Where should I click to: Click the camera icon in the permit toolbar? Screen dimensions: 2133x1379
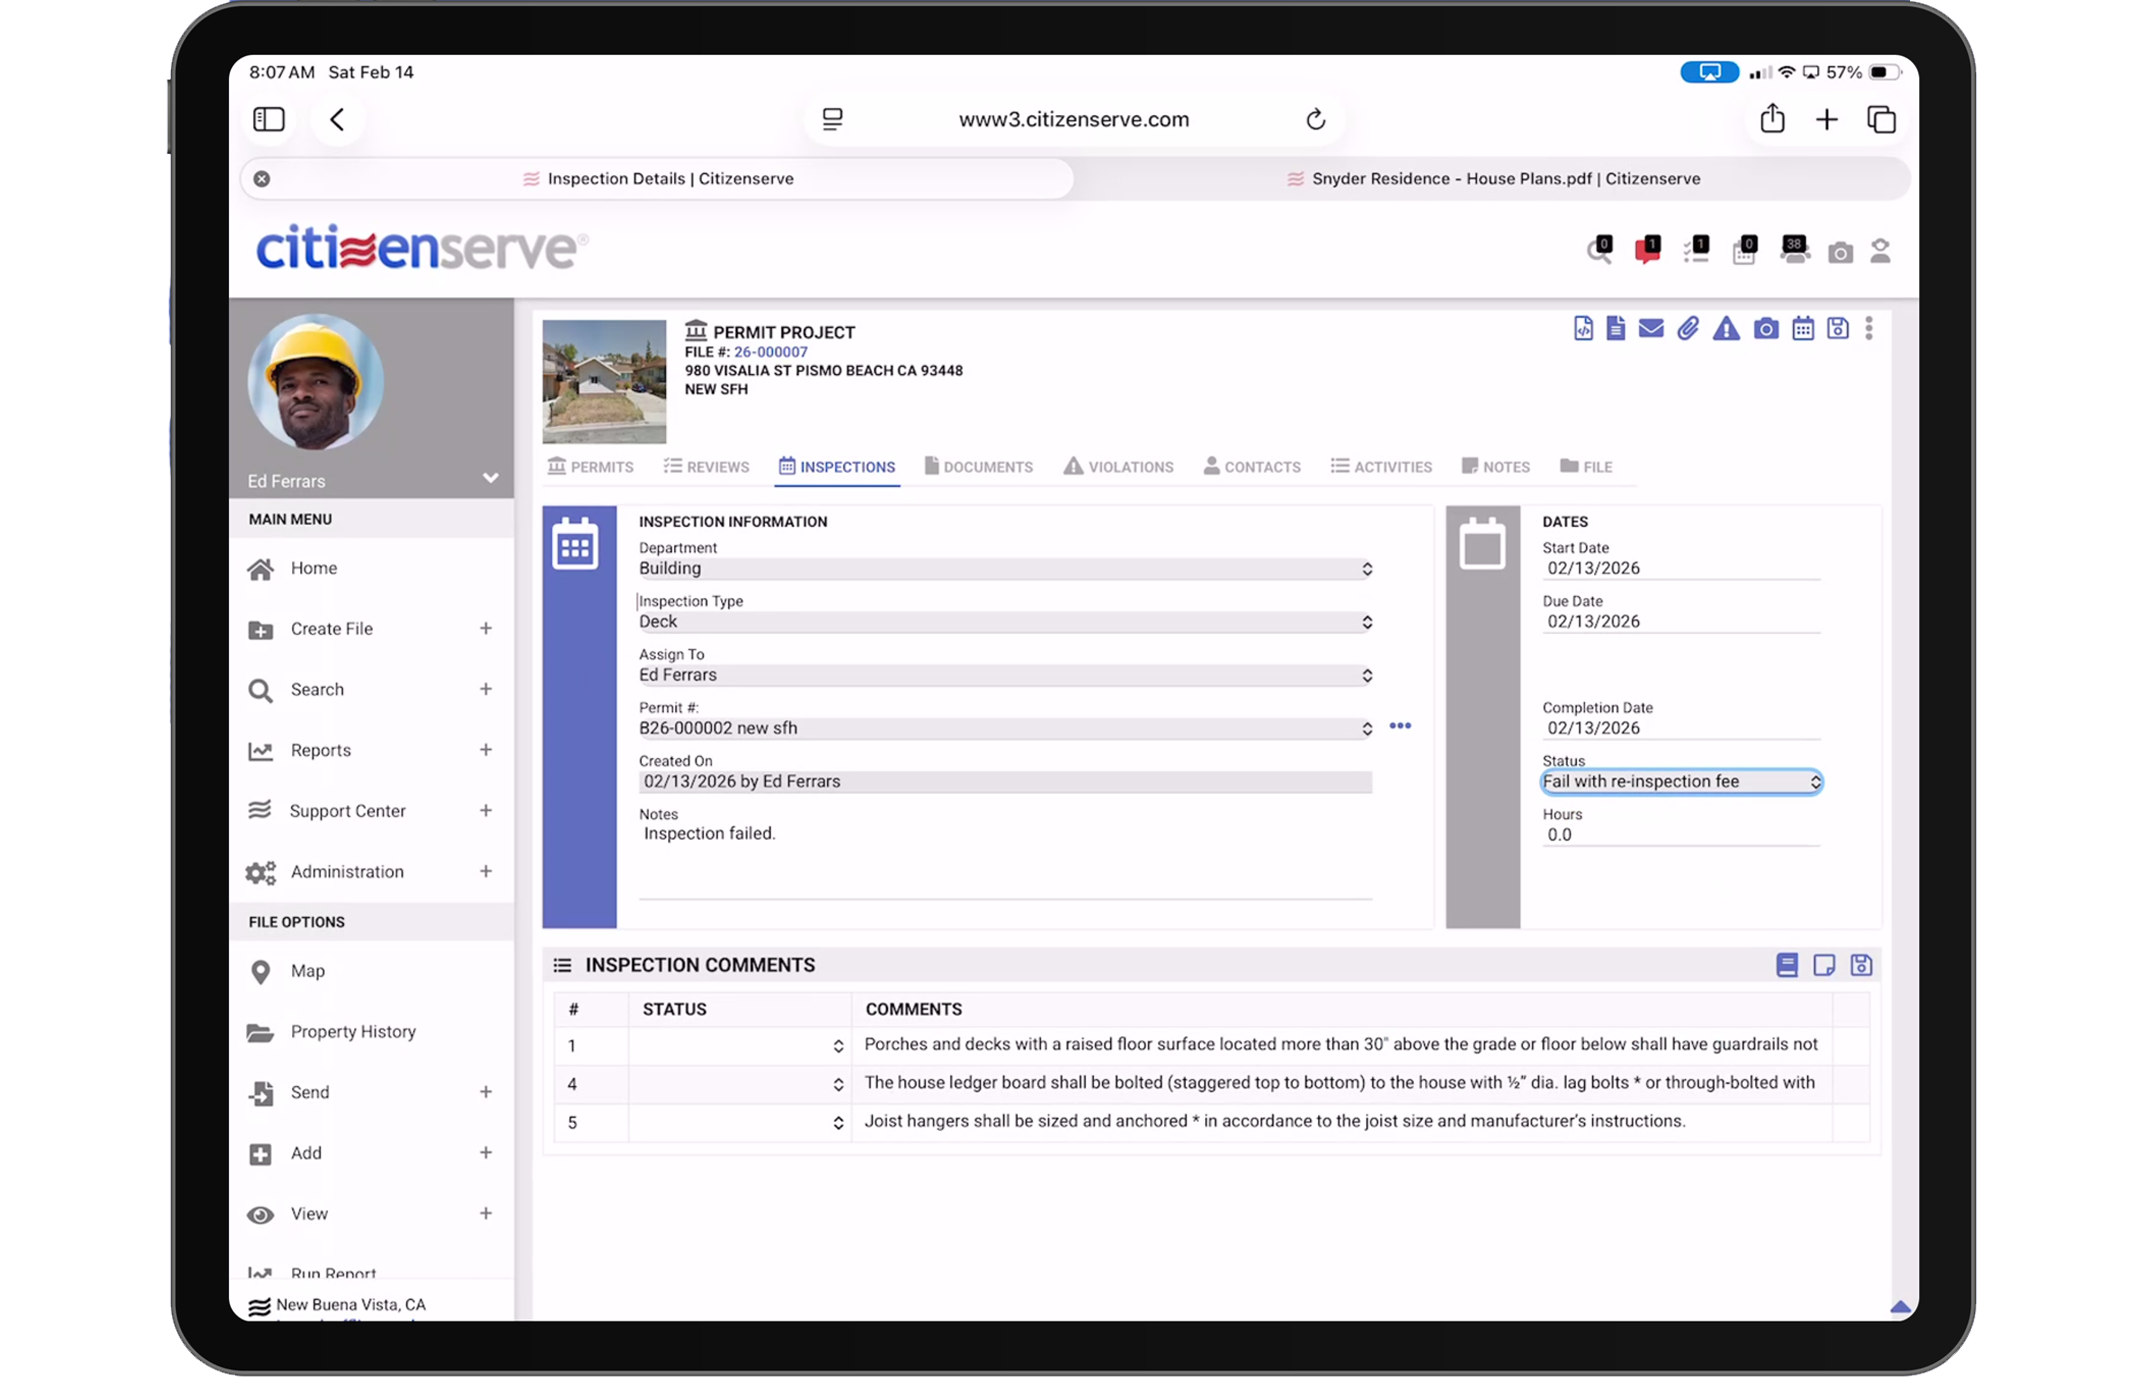tap(1767, 328)
